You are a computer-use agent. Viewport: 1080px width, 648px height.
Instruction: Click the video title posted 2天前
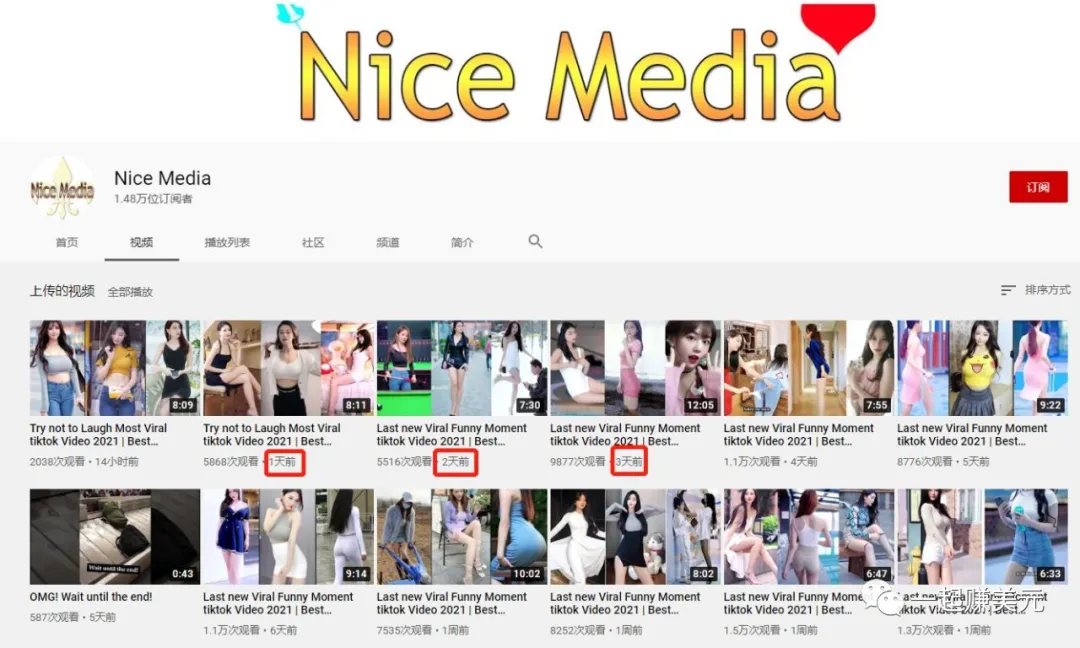[x=452, y=435]
